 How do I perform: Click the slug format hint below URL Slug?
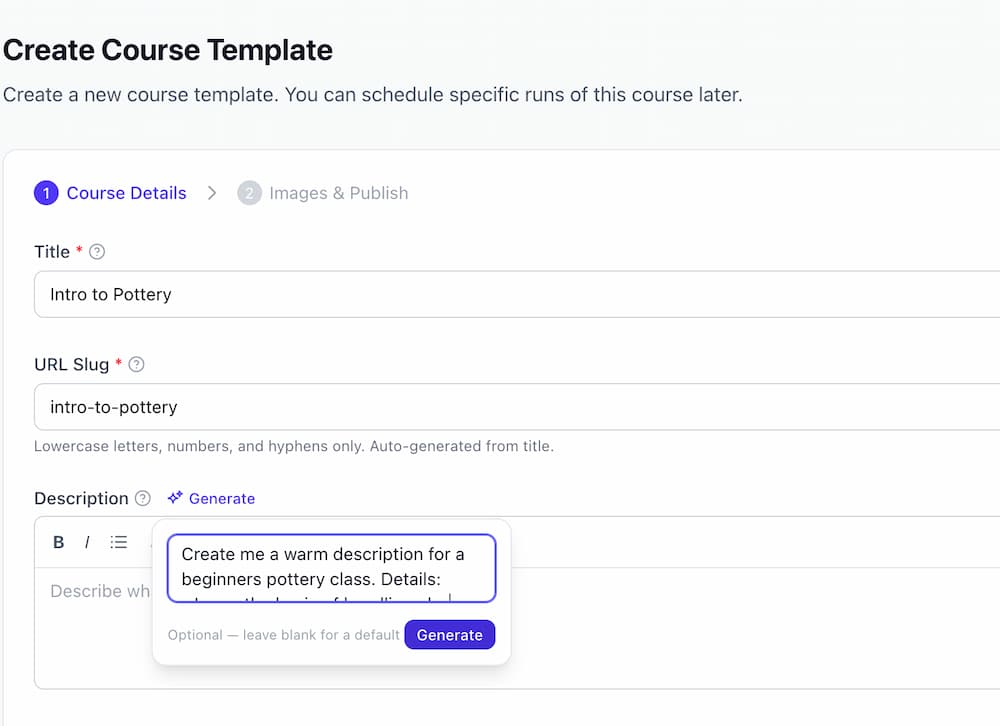[294, 446]
